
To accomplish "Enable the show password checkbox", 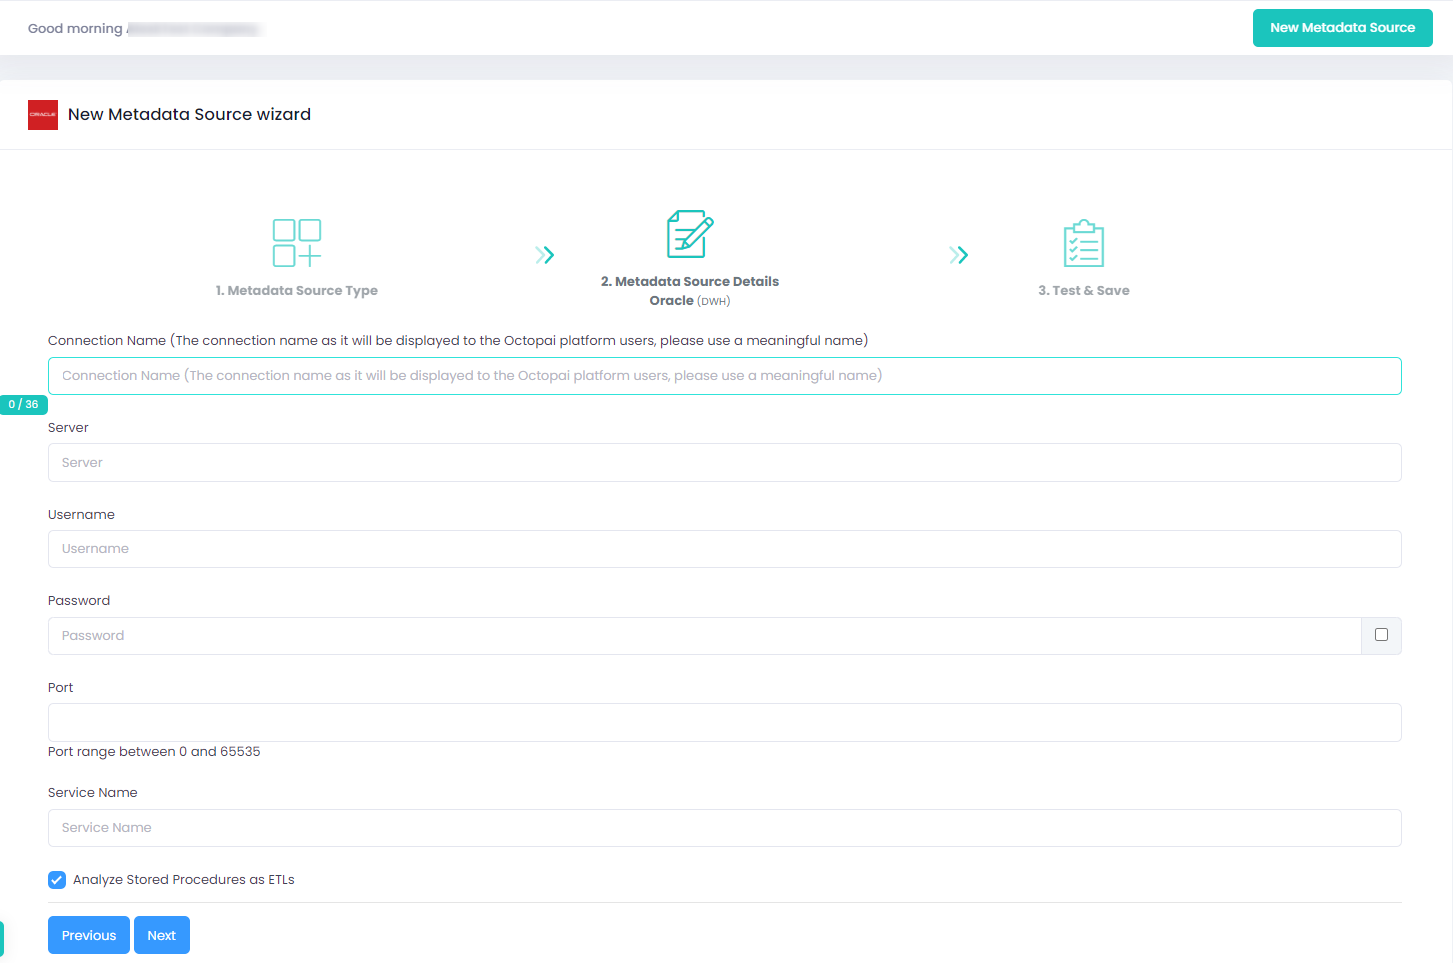I will tap(1380, 635).
